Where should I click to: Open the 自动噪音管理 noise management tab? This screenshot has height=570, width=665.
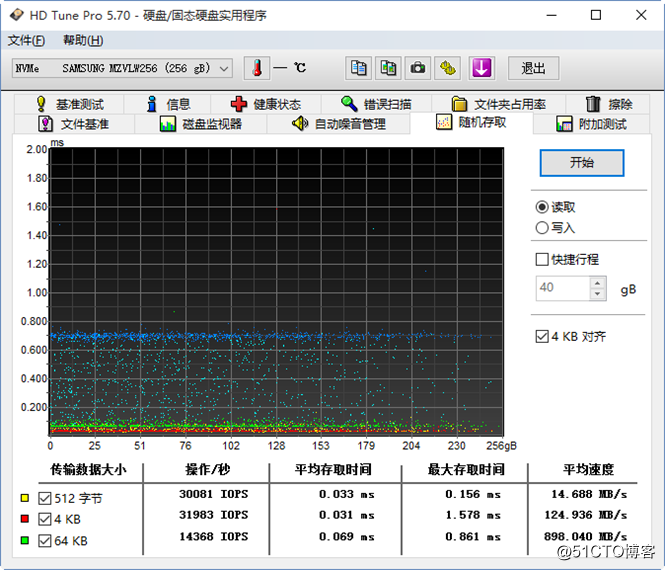point(338,124)
